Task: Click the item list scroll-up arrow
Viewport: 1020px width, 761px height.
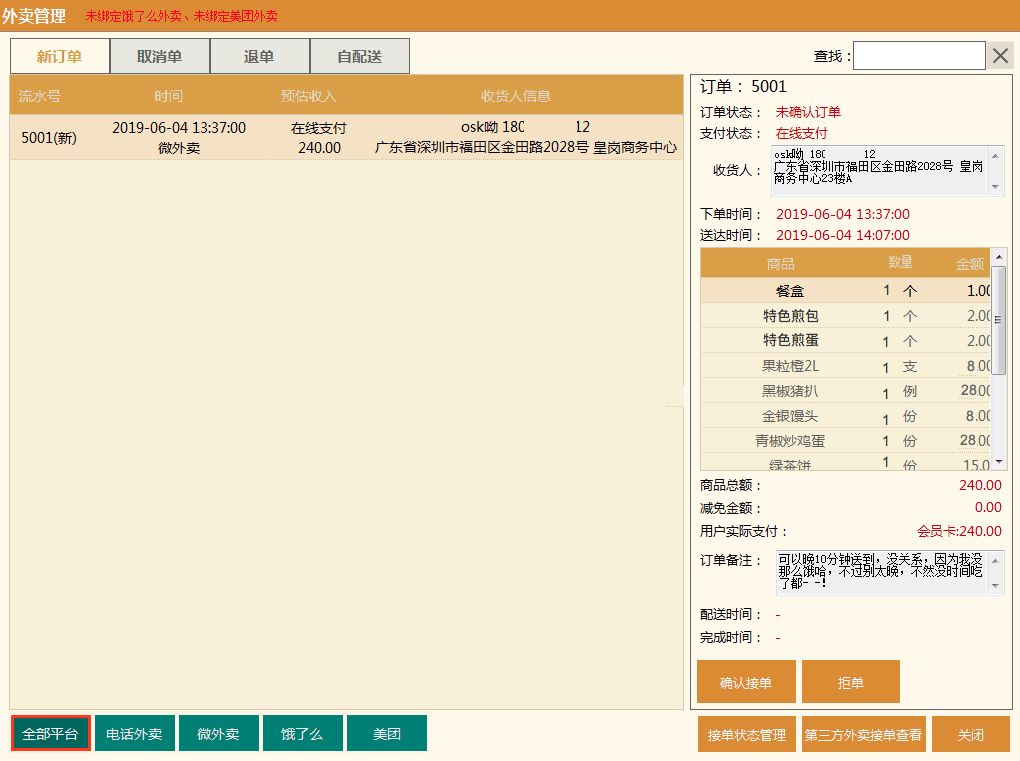Action: (999, 258)
